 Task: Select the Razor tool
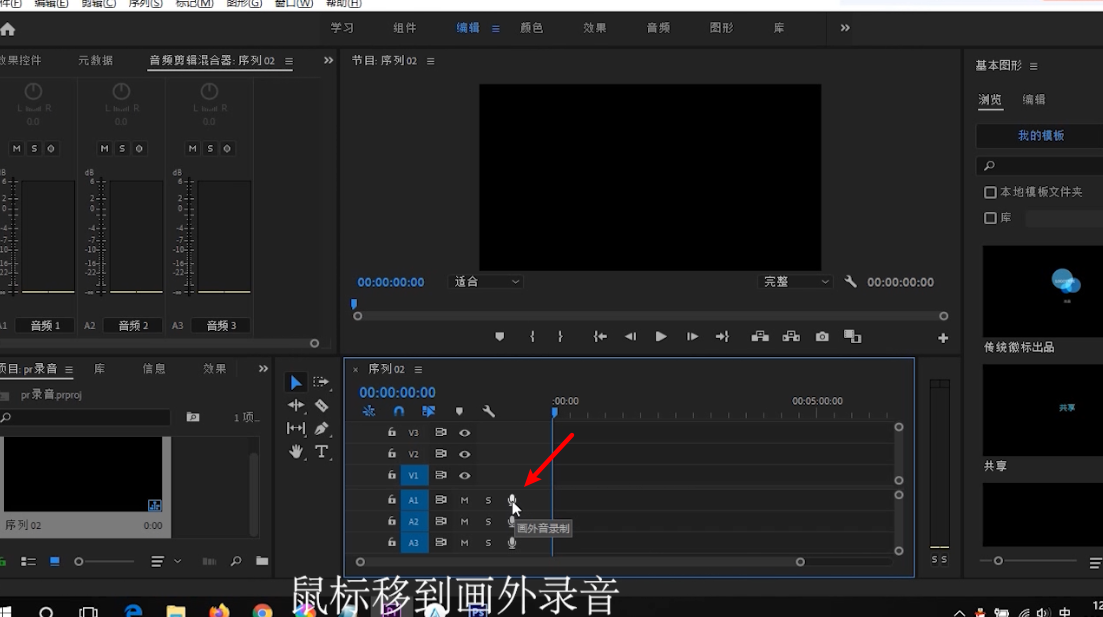point(323,405)
